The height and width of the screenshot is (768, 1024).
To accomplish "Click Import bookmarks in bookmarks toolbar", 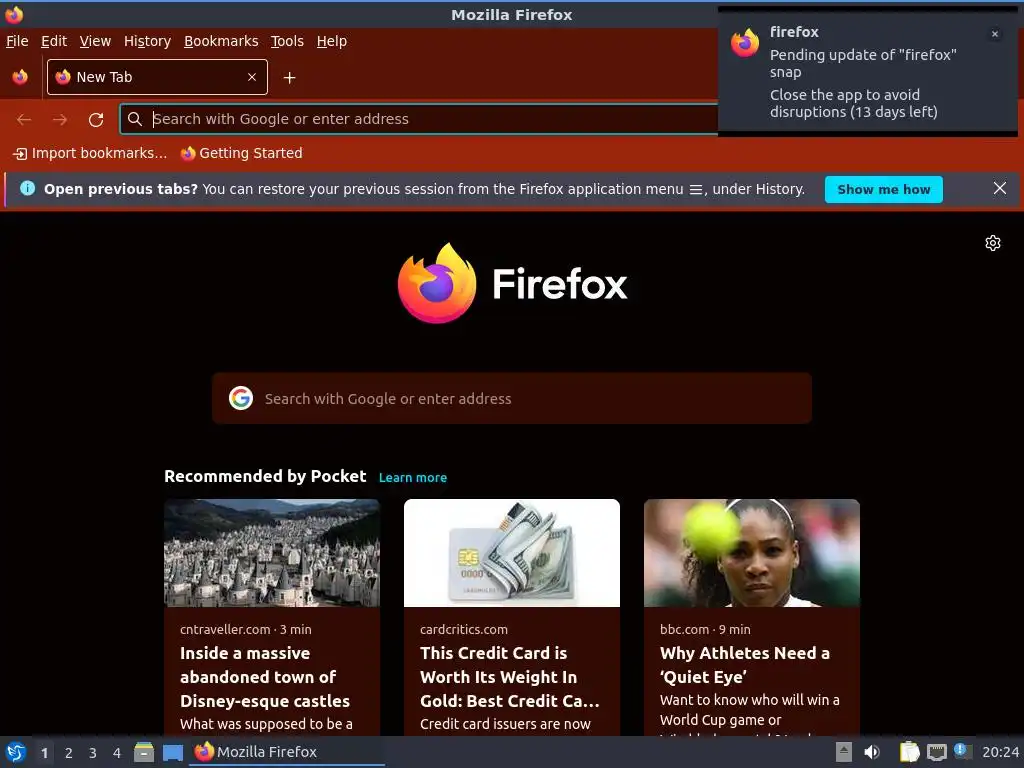I will [90, 153].
